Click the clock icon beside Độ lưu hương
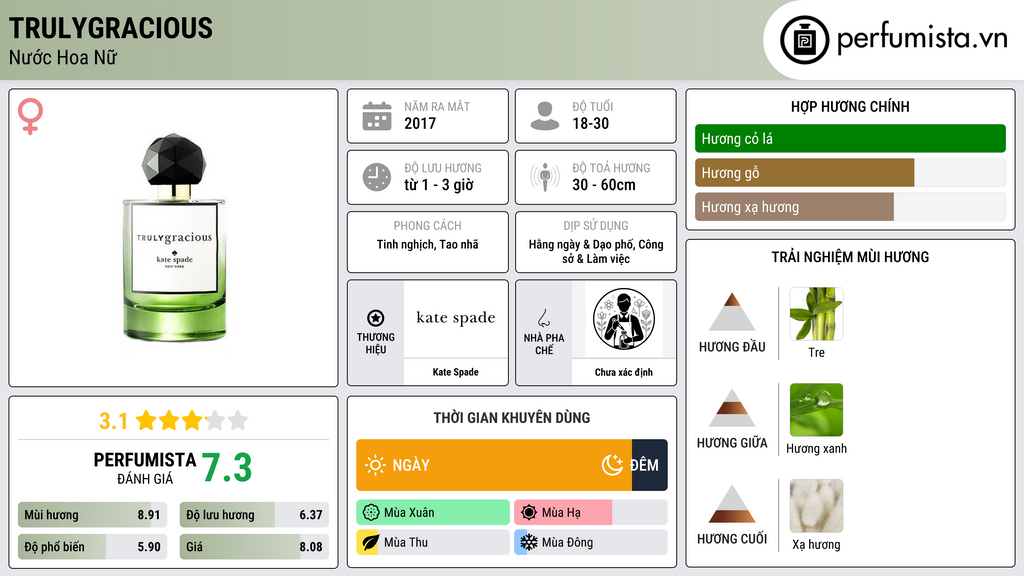 377,177
